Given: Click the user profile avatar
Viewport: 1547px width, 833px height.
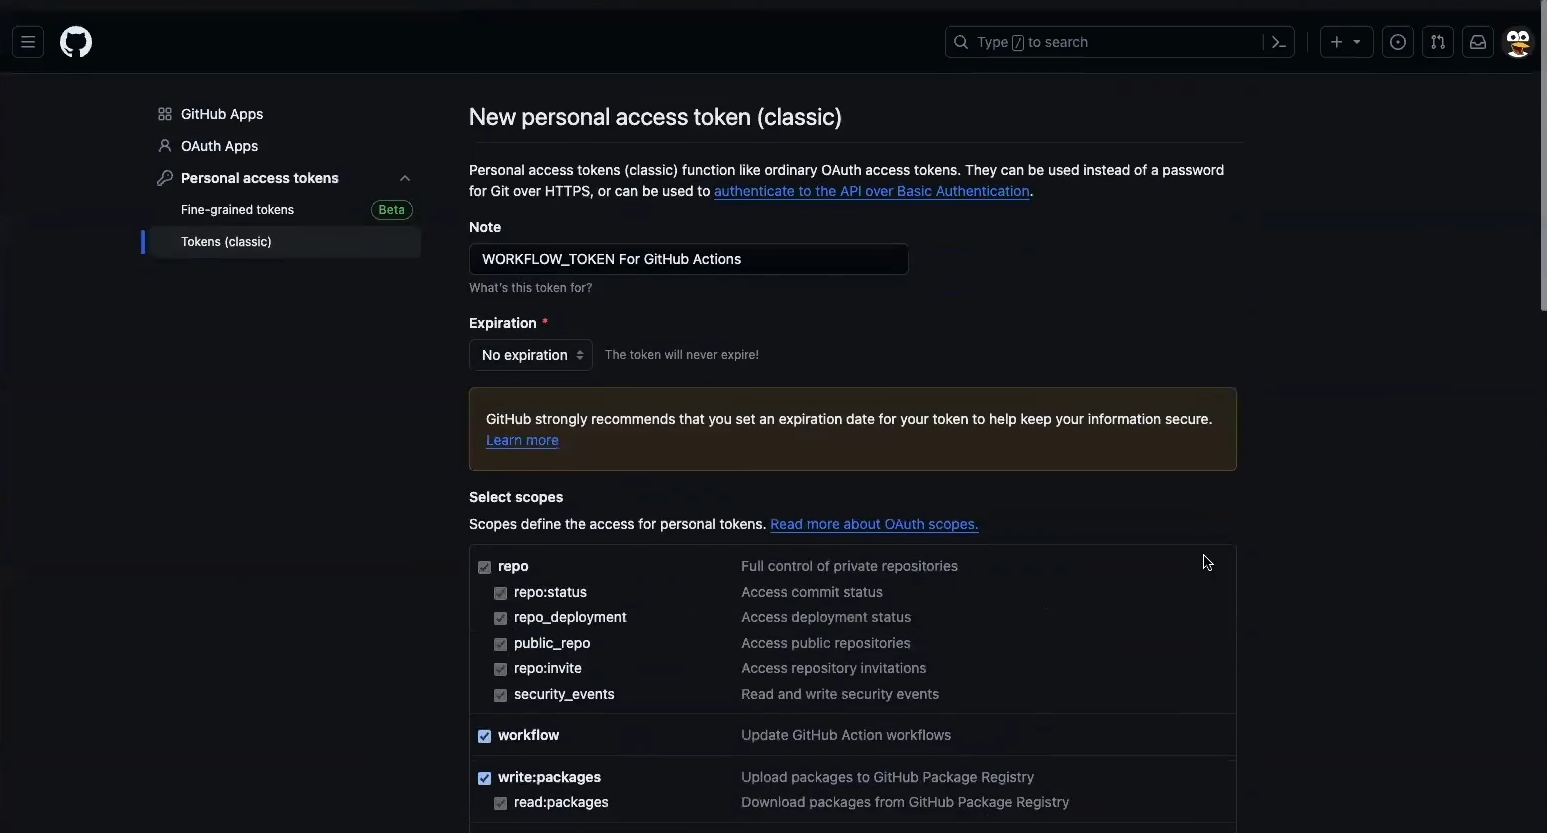Looking at the screenshot, I should (1518, 42).
